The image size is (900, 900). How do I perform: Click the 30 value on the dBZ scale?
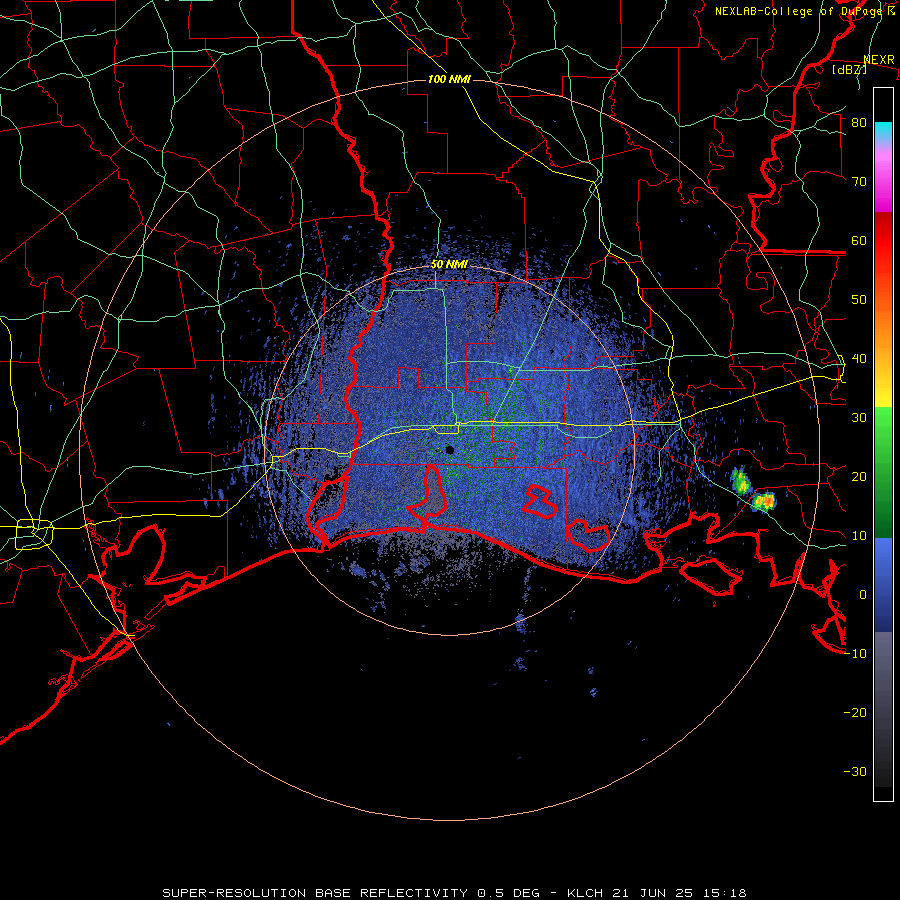[859, 417]
